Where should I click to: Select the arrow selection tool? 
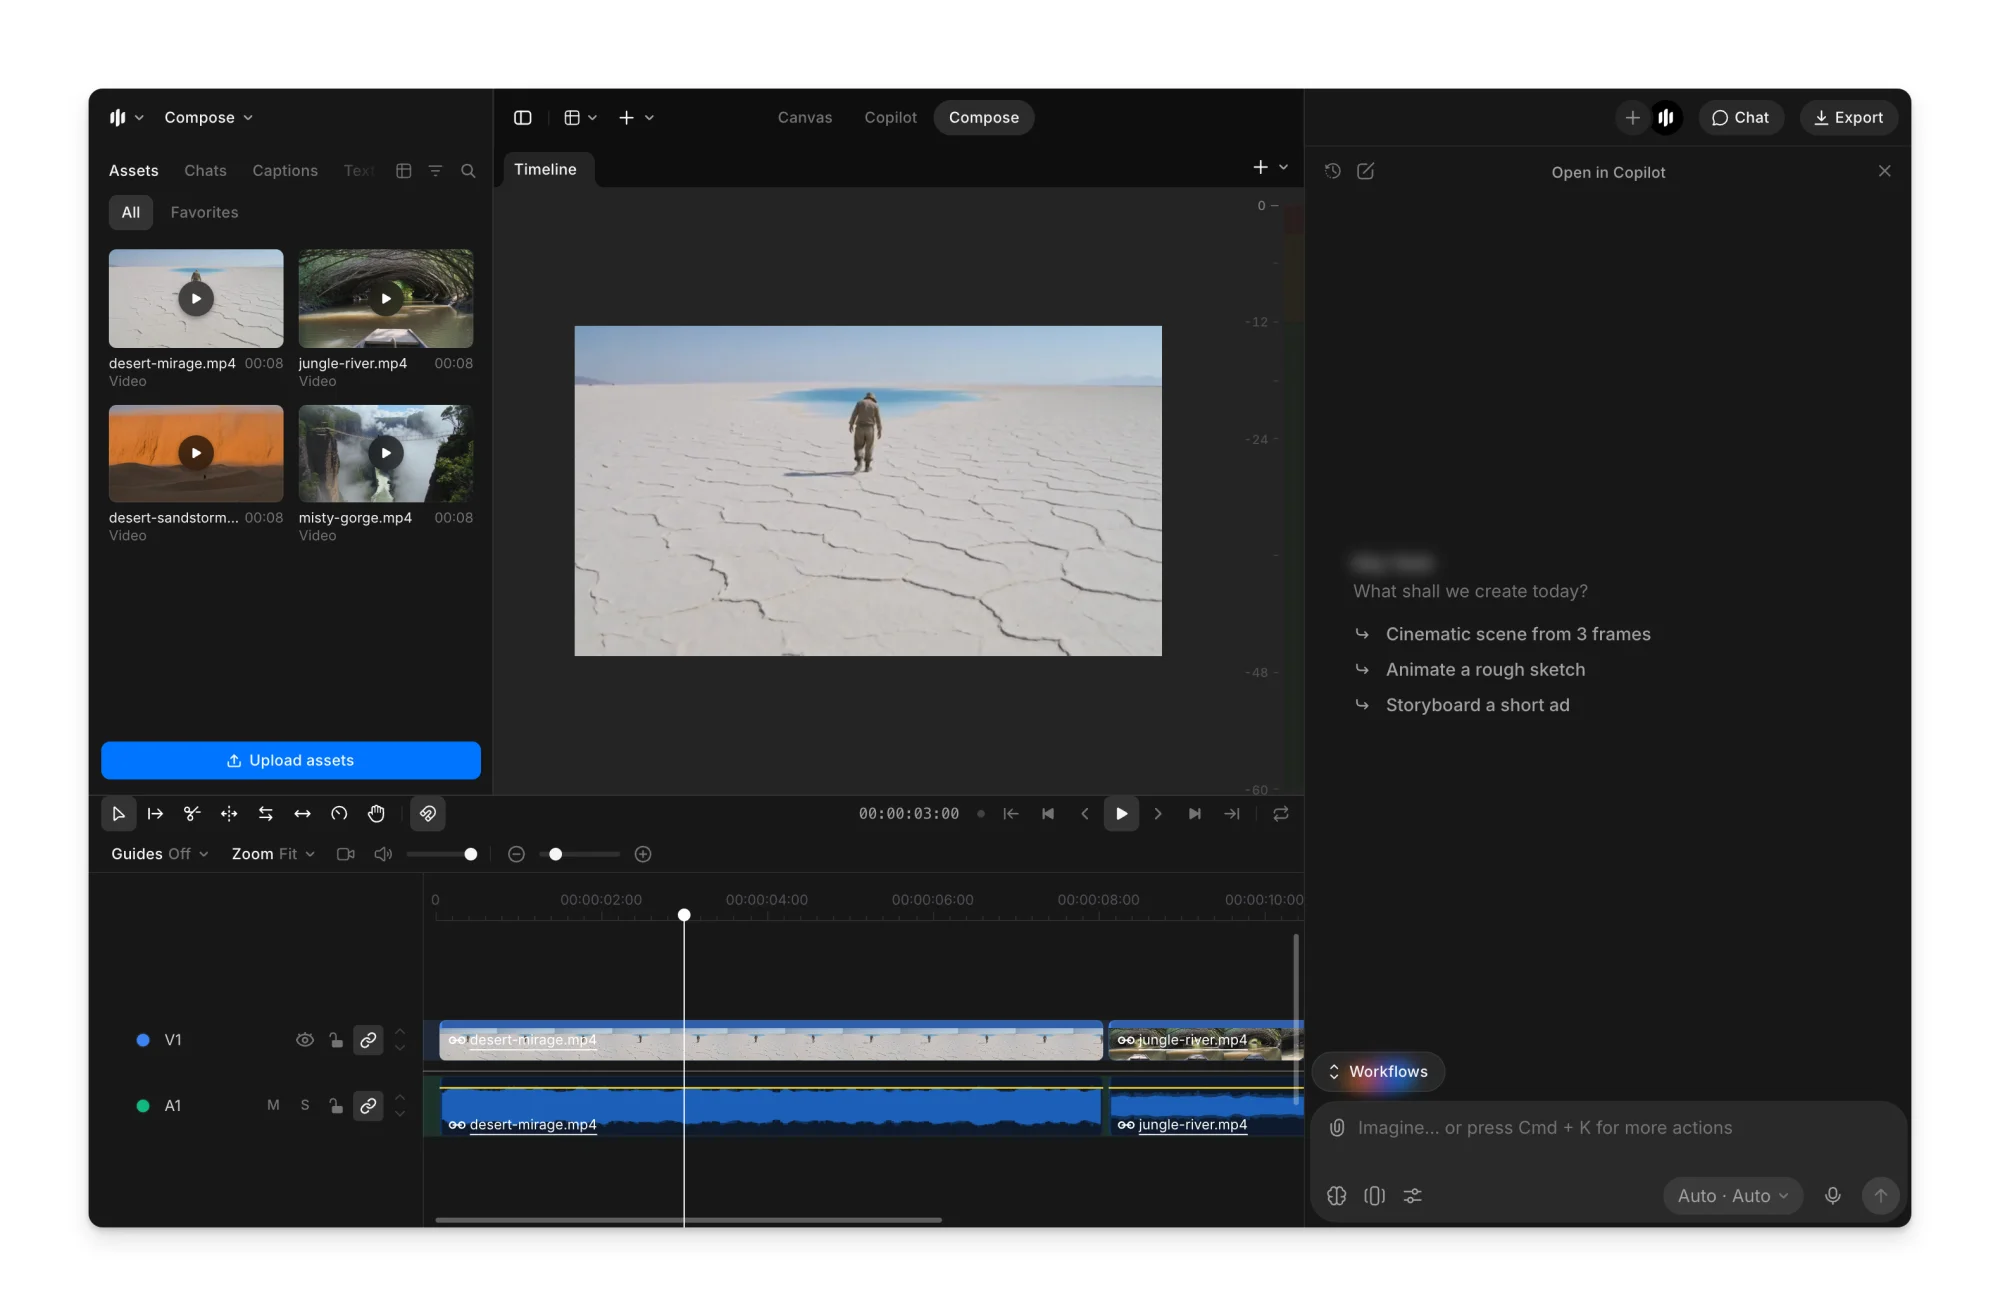(x=118, y=814)
